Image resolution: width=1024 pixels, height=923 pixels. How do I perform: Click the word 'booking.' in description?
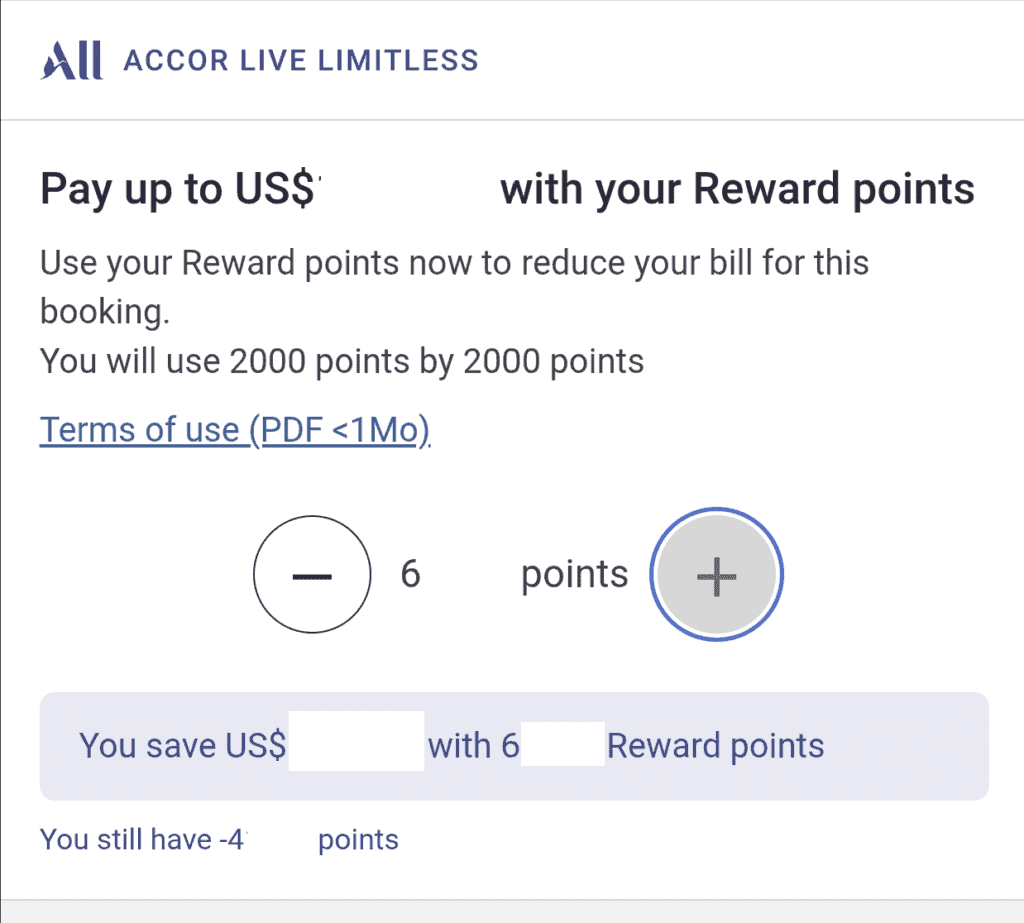pyautogui.click(x=105, y=312)
